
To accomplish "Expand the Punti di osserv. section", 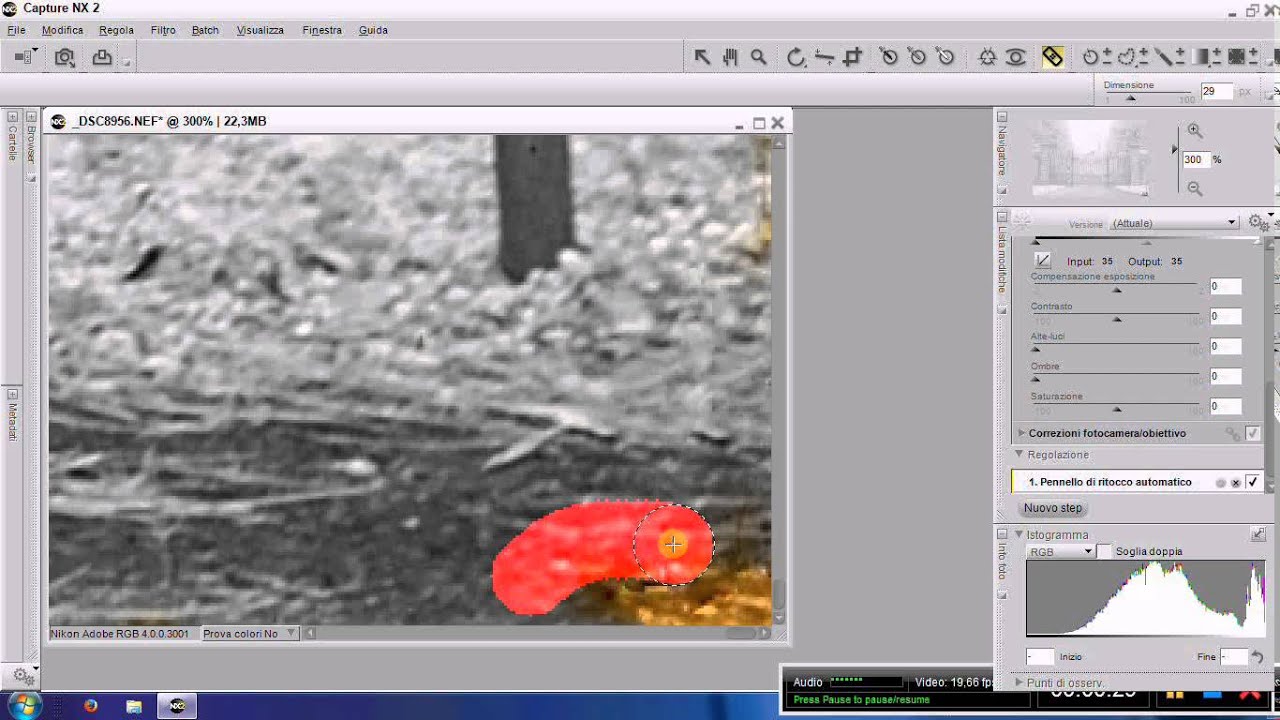I will pyautogui.click(x=1020, y=682).
